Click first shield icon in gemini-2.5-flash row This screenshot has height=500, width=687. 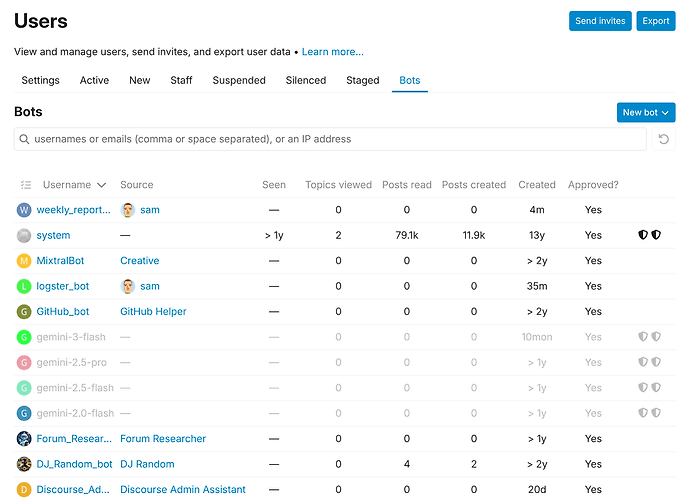pos(643,387)
